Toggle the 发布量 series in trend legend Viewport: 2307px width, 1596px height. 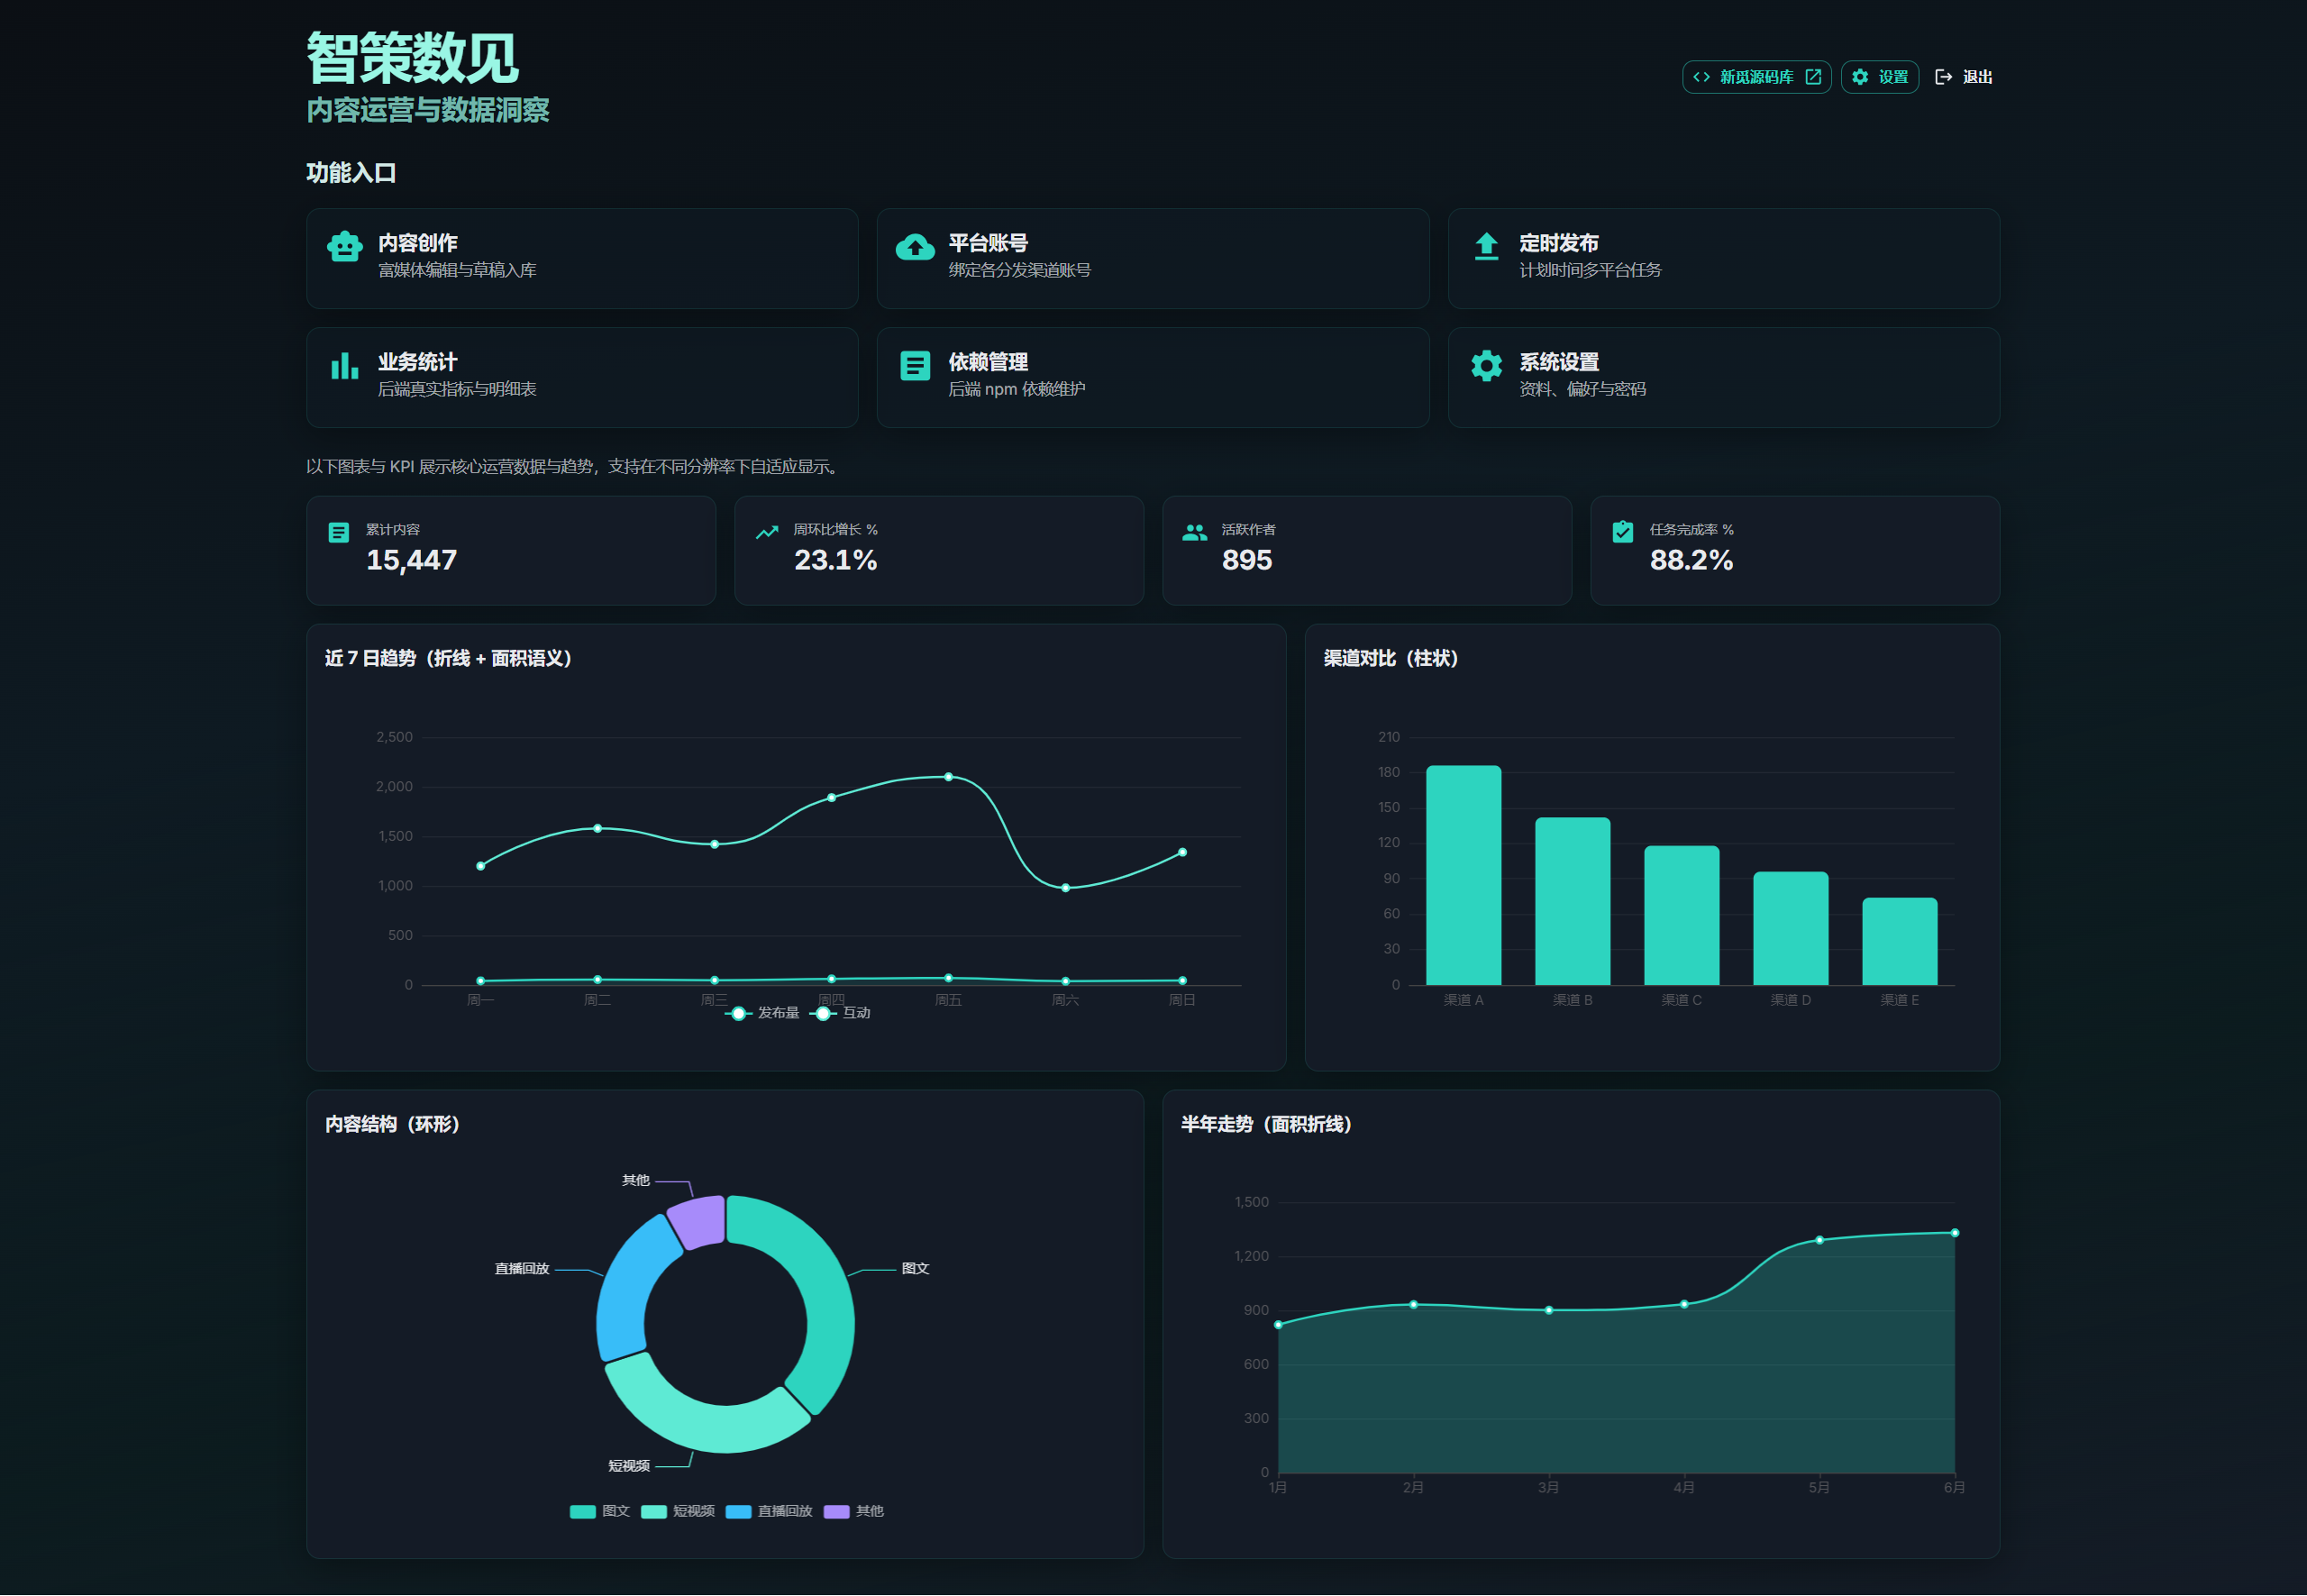[765, 1013]
